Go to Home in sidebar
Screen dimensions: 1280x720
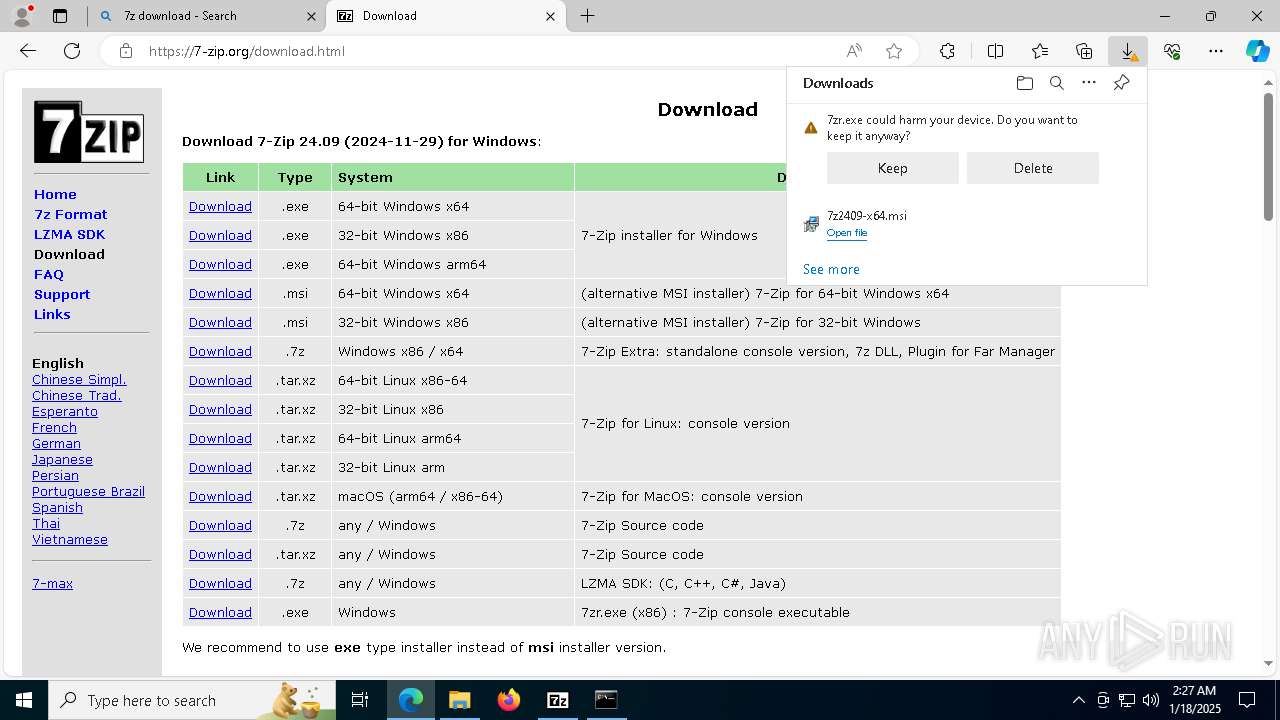pos(55,194)
